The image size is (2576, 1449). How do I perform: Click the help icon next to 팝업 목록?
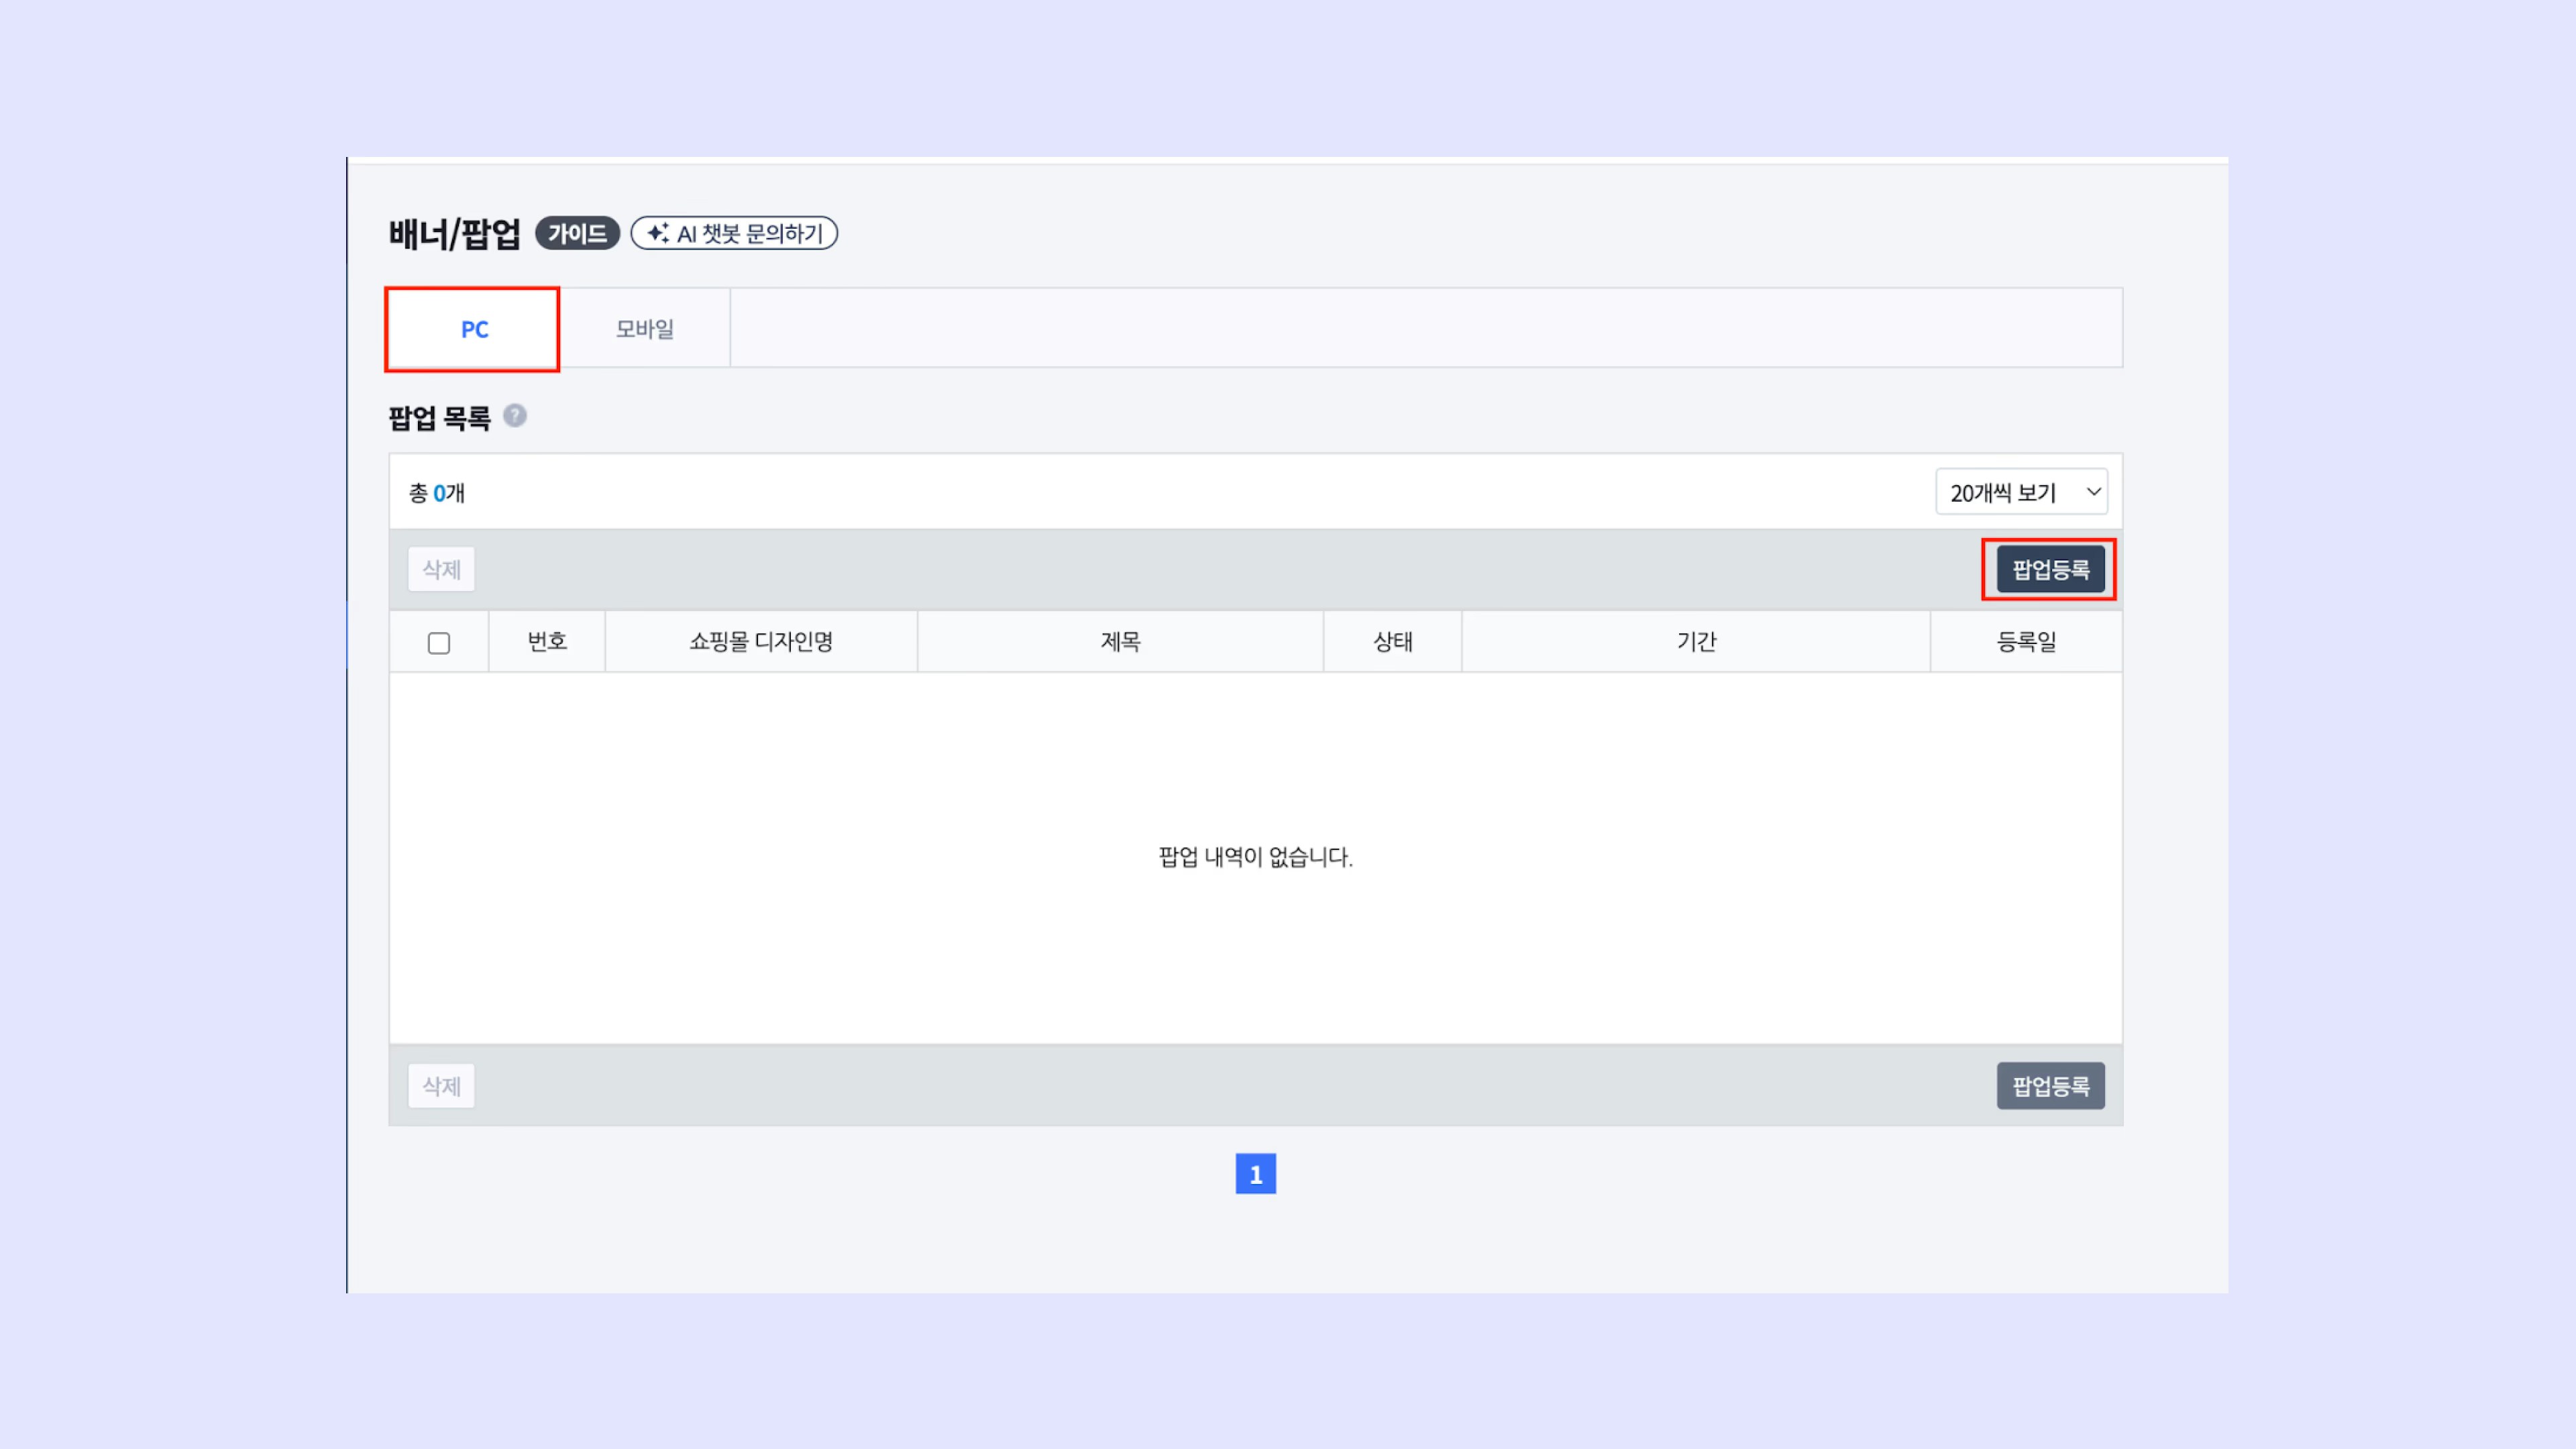pyautogui.click(x=515, y=416)
